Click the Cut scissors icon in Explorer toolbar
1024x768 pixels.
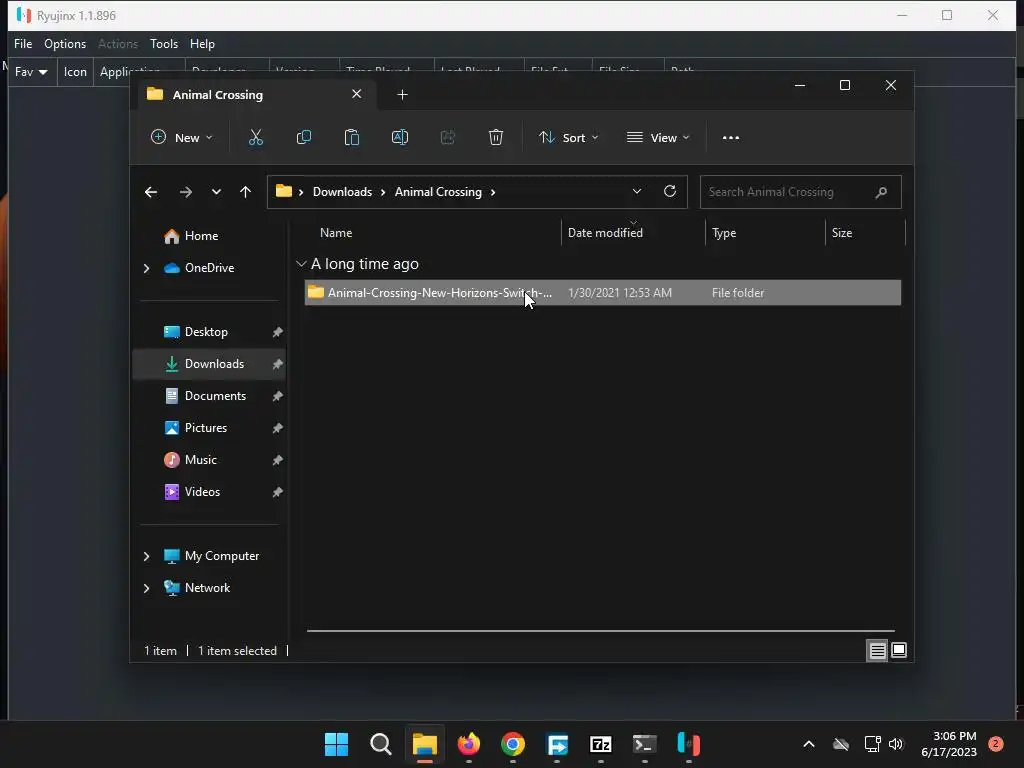255,137
